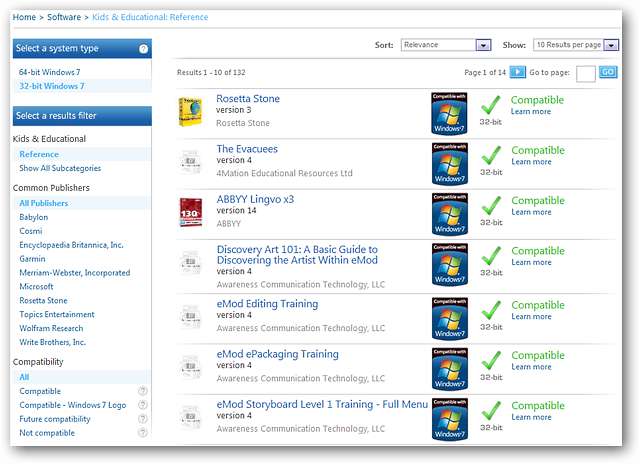Select 64-bit Windows 7 system type
Viewport: 640px width, 464px height.
click(48, 72)
